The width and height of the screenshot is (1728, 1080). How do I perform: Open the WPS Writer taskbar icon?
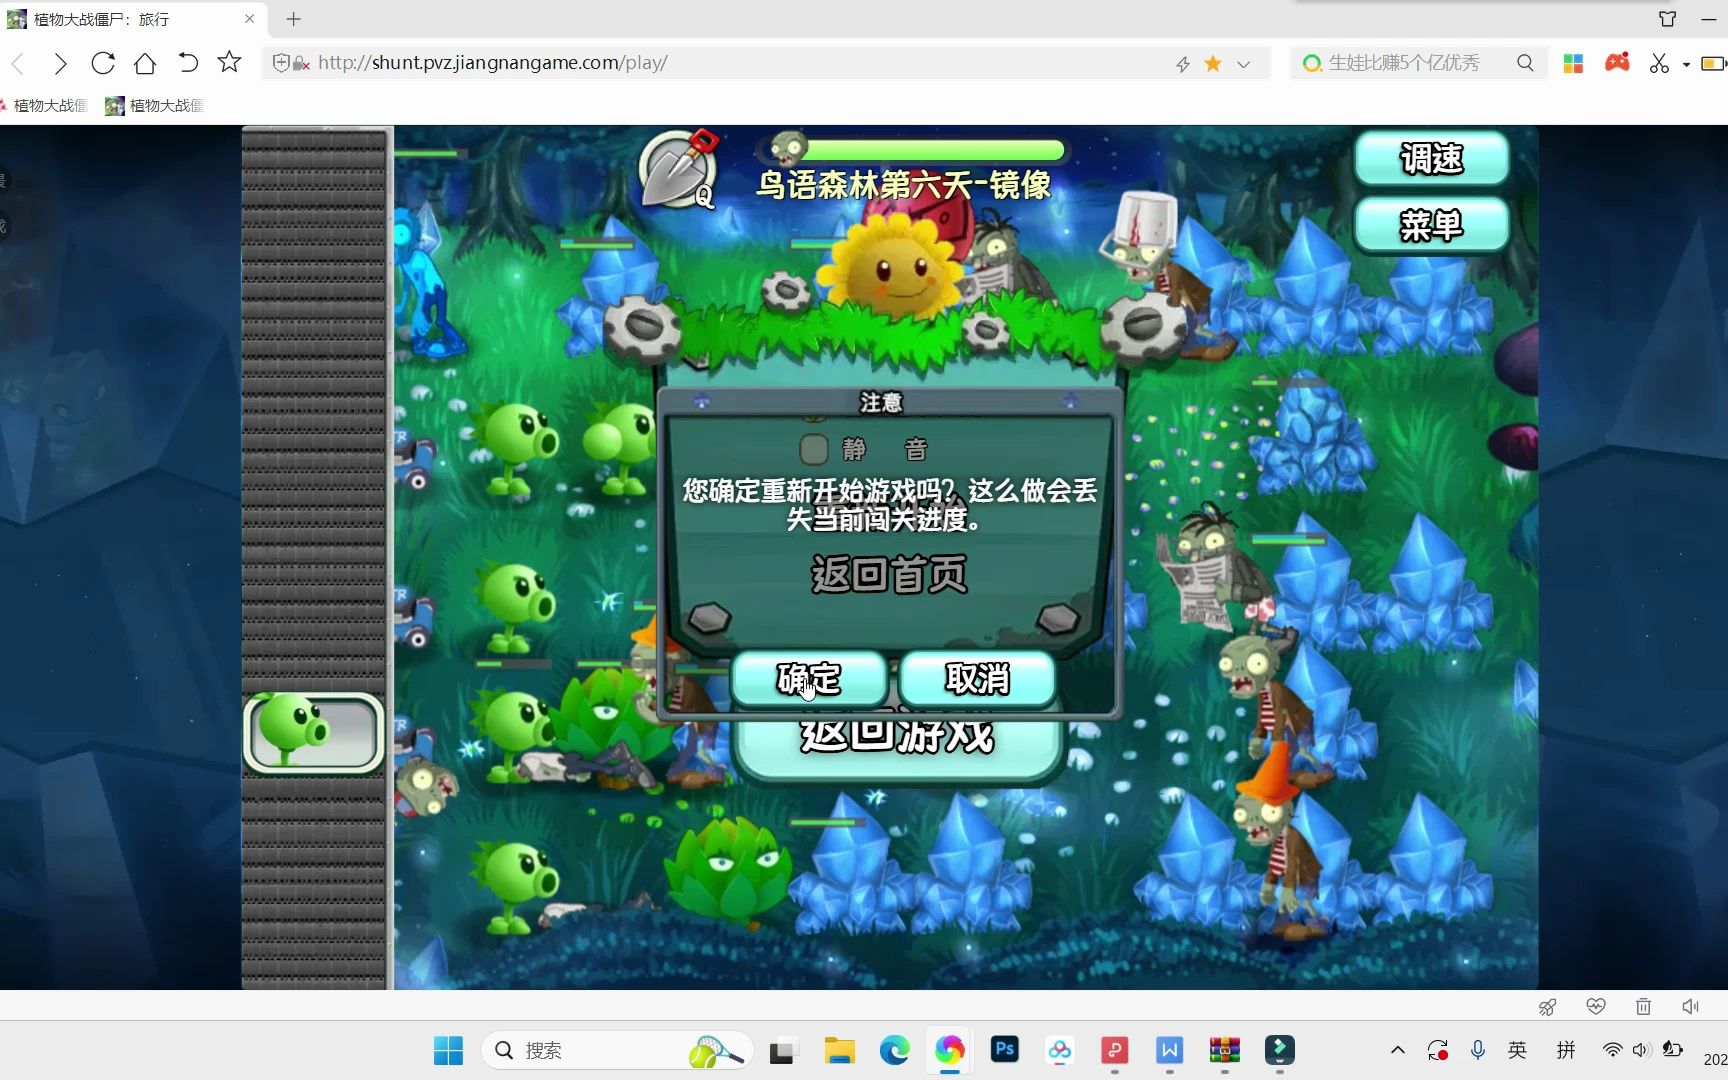click(1169, 1050)
